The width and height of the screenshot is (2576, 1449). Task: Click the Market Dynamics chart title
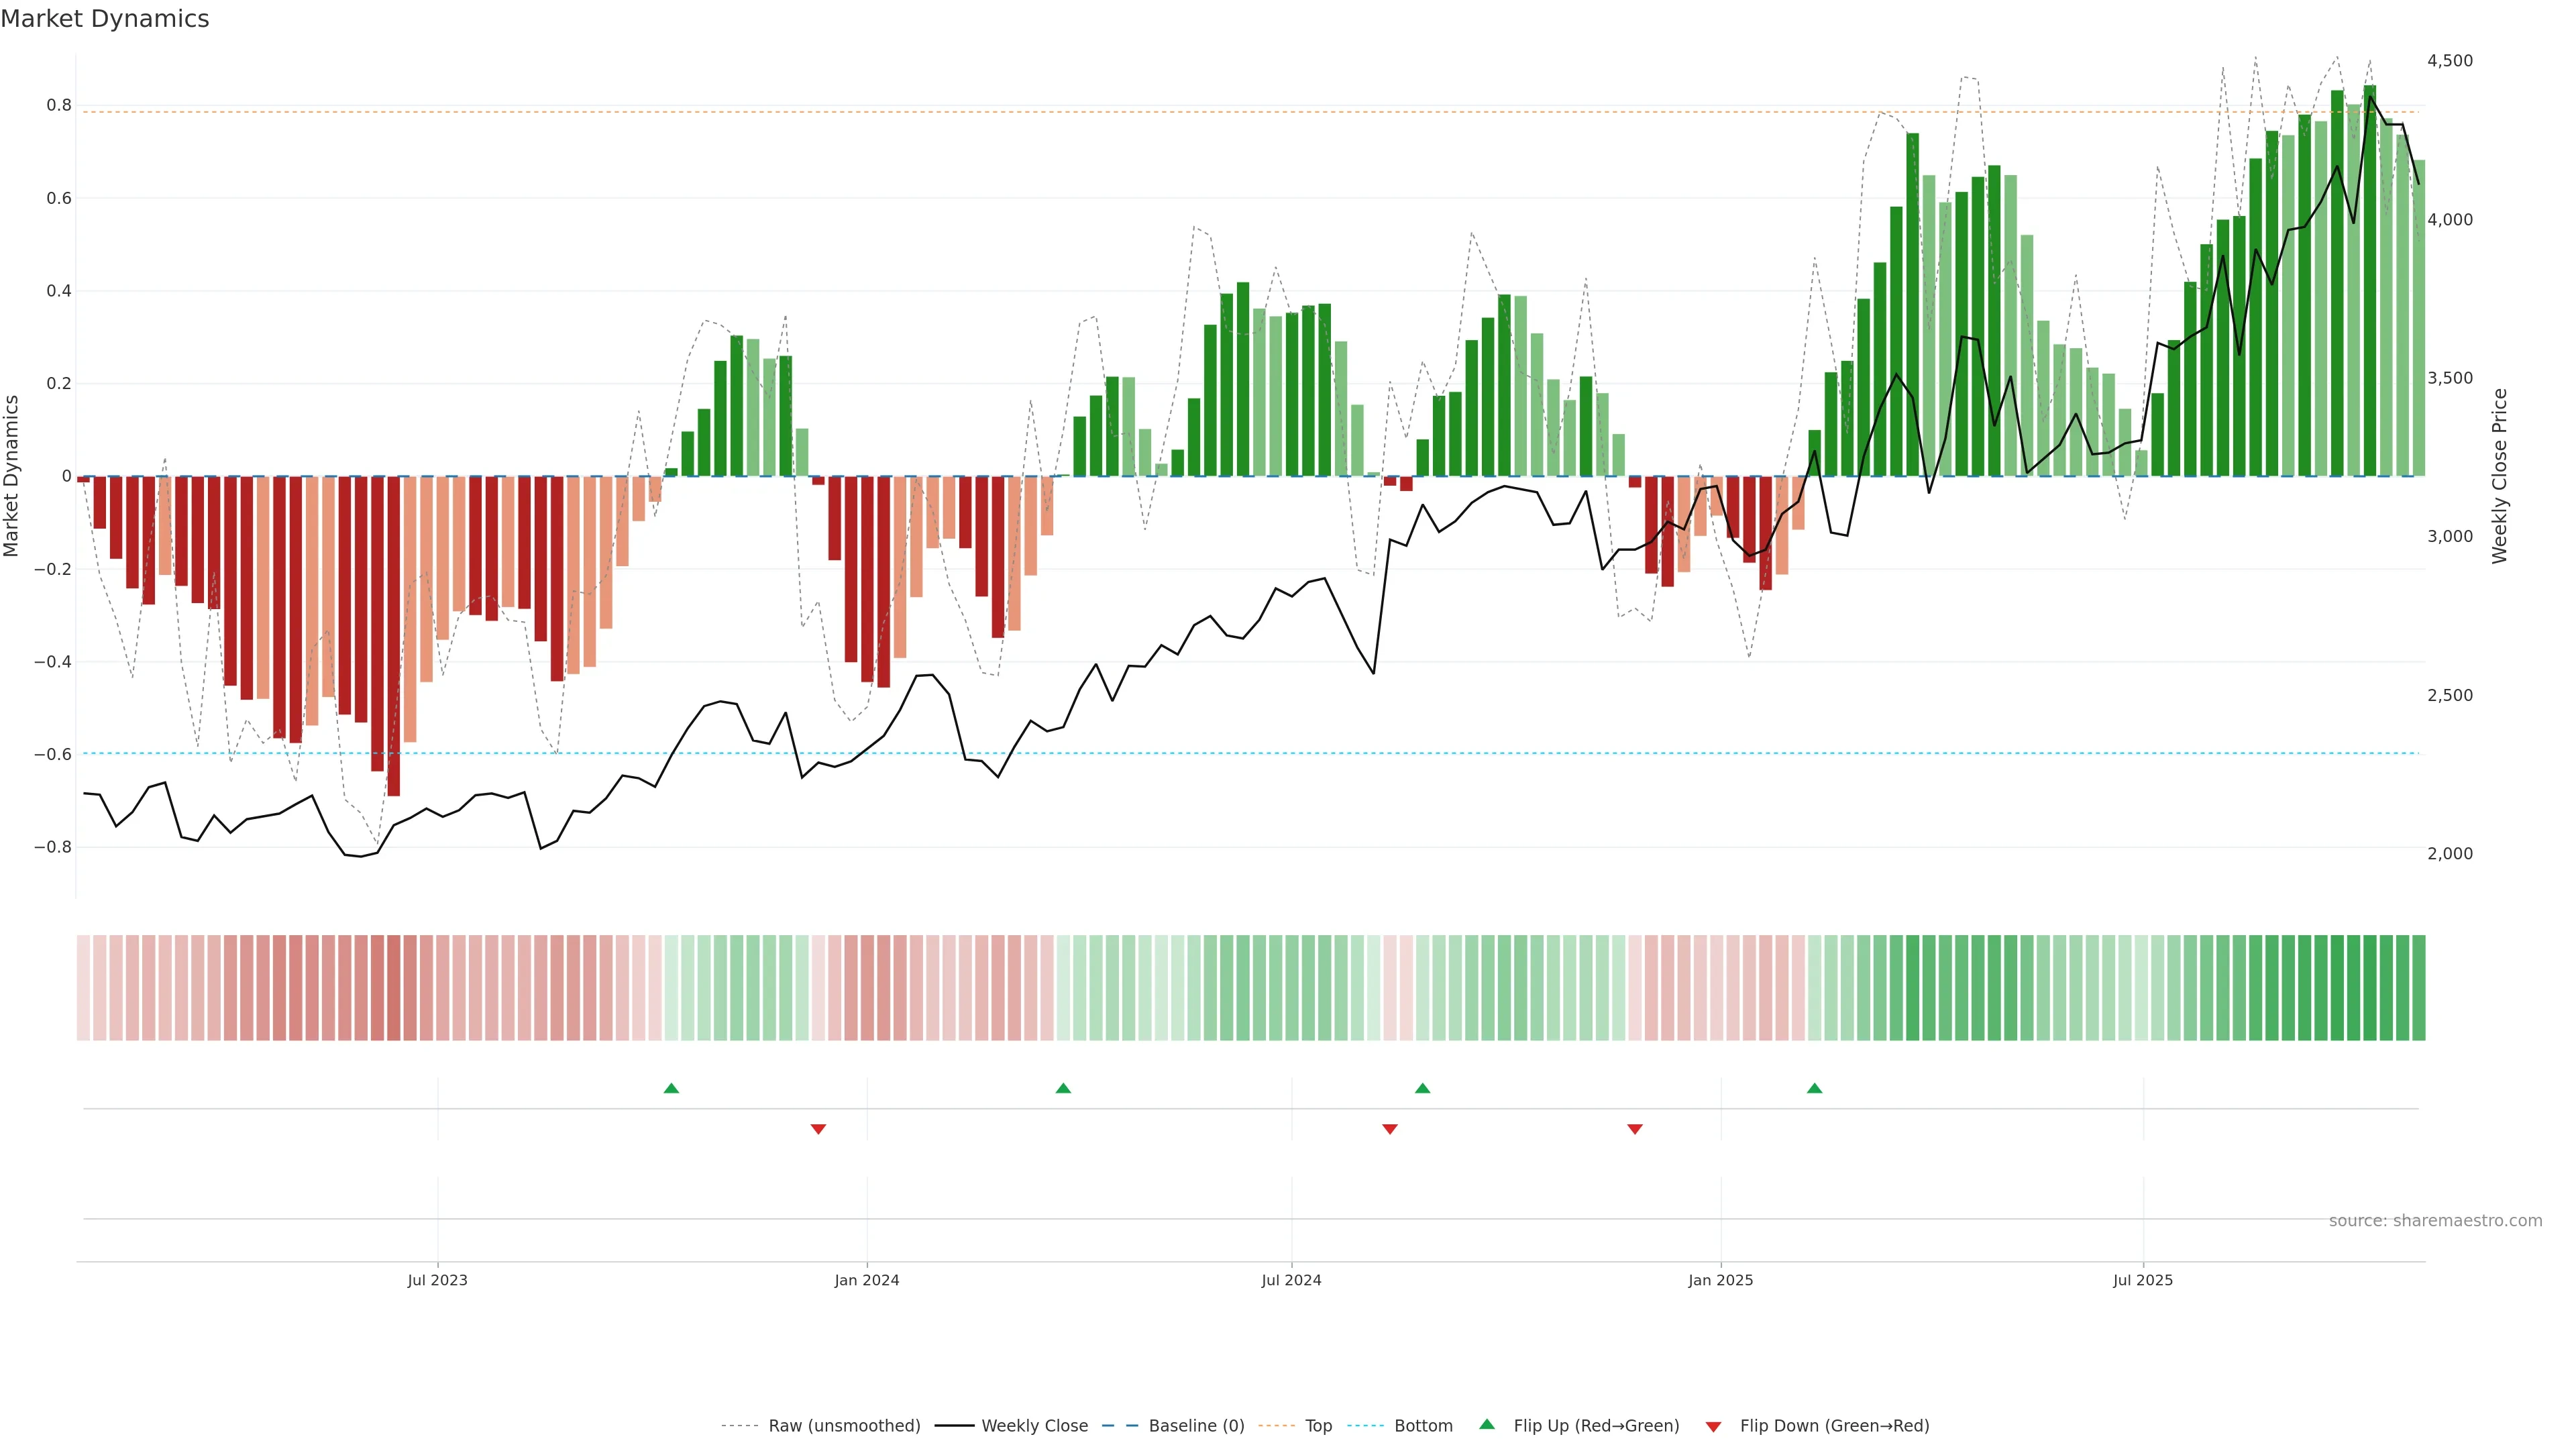click(105, 19)
